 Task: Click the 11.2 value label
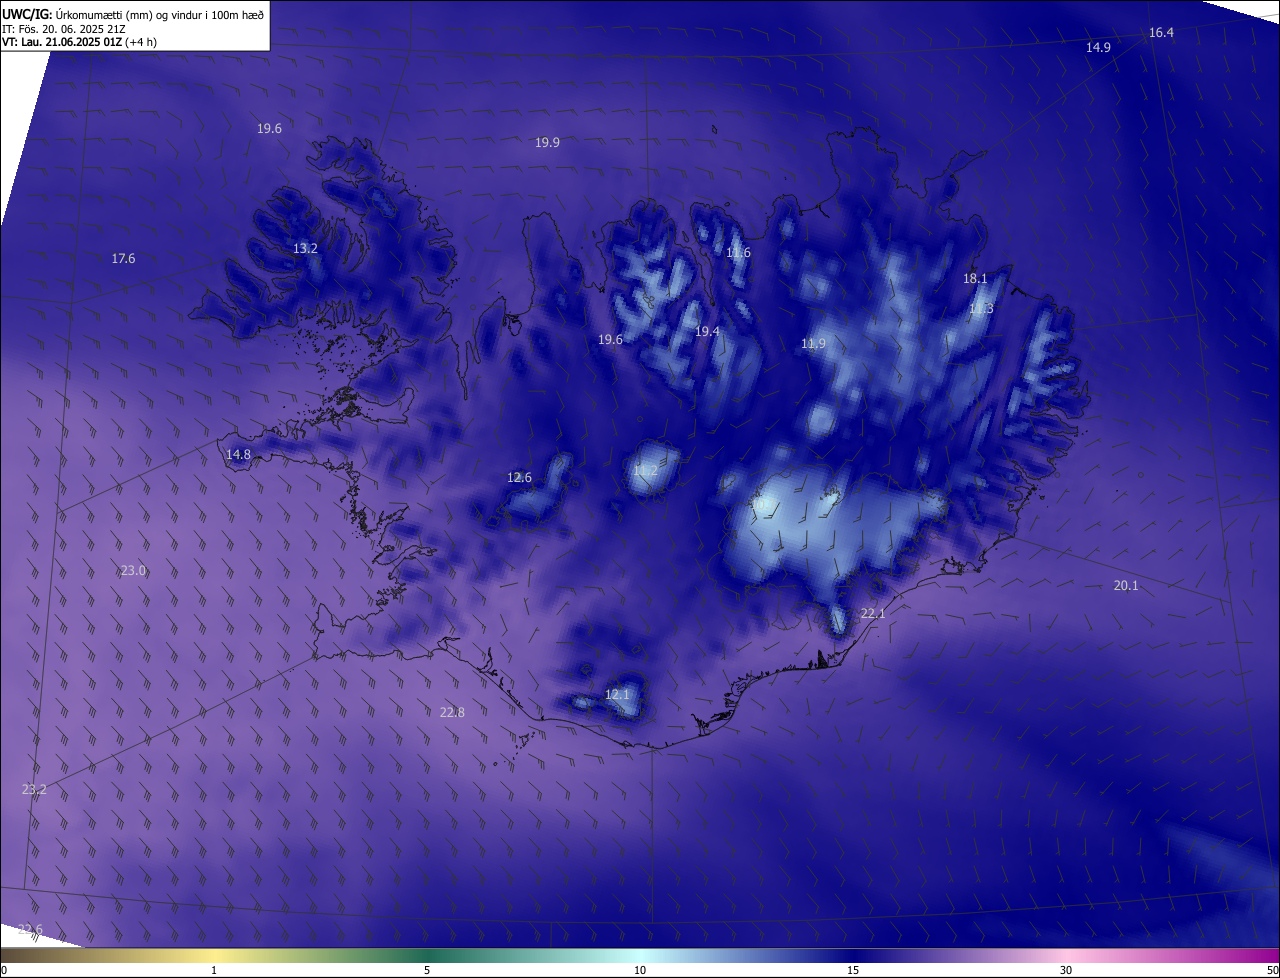646,470
